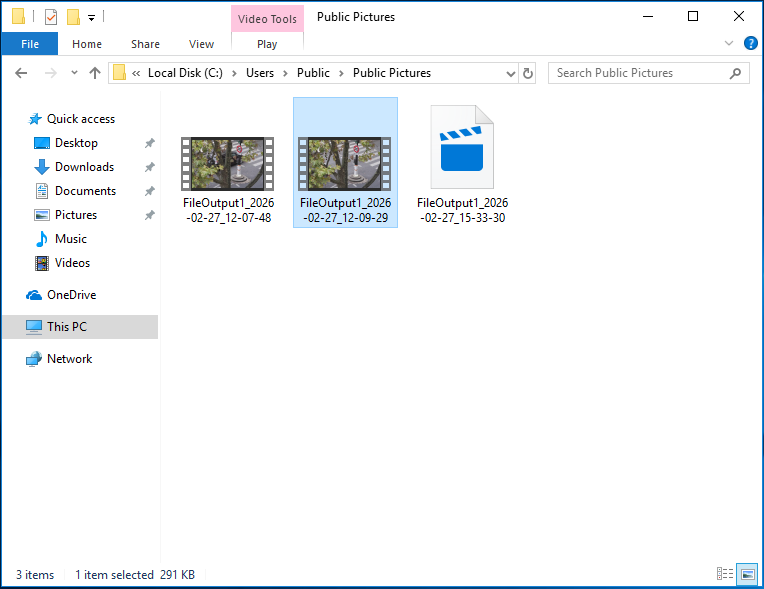Open Downloads in the navigation pane
This screenshot has height=589, width=764.
84,167
